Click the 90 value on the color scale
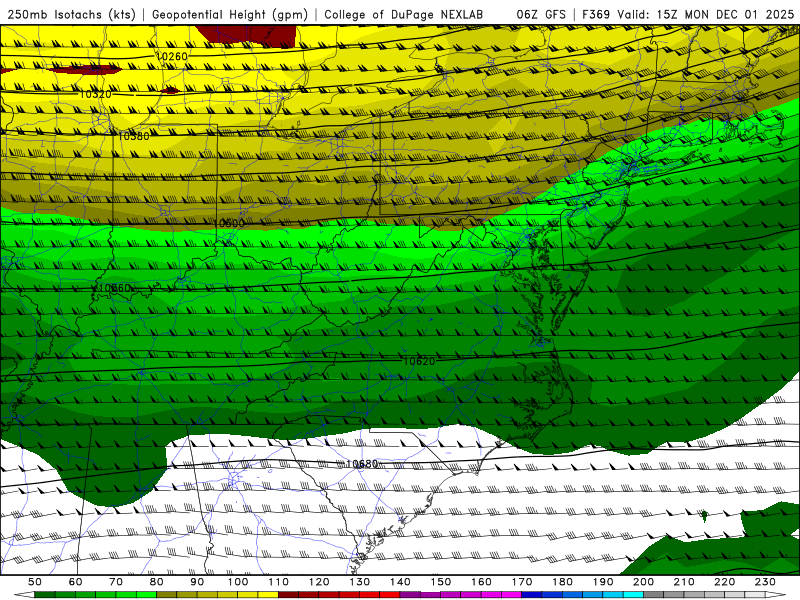 click(197, 582)
